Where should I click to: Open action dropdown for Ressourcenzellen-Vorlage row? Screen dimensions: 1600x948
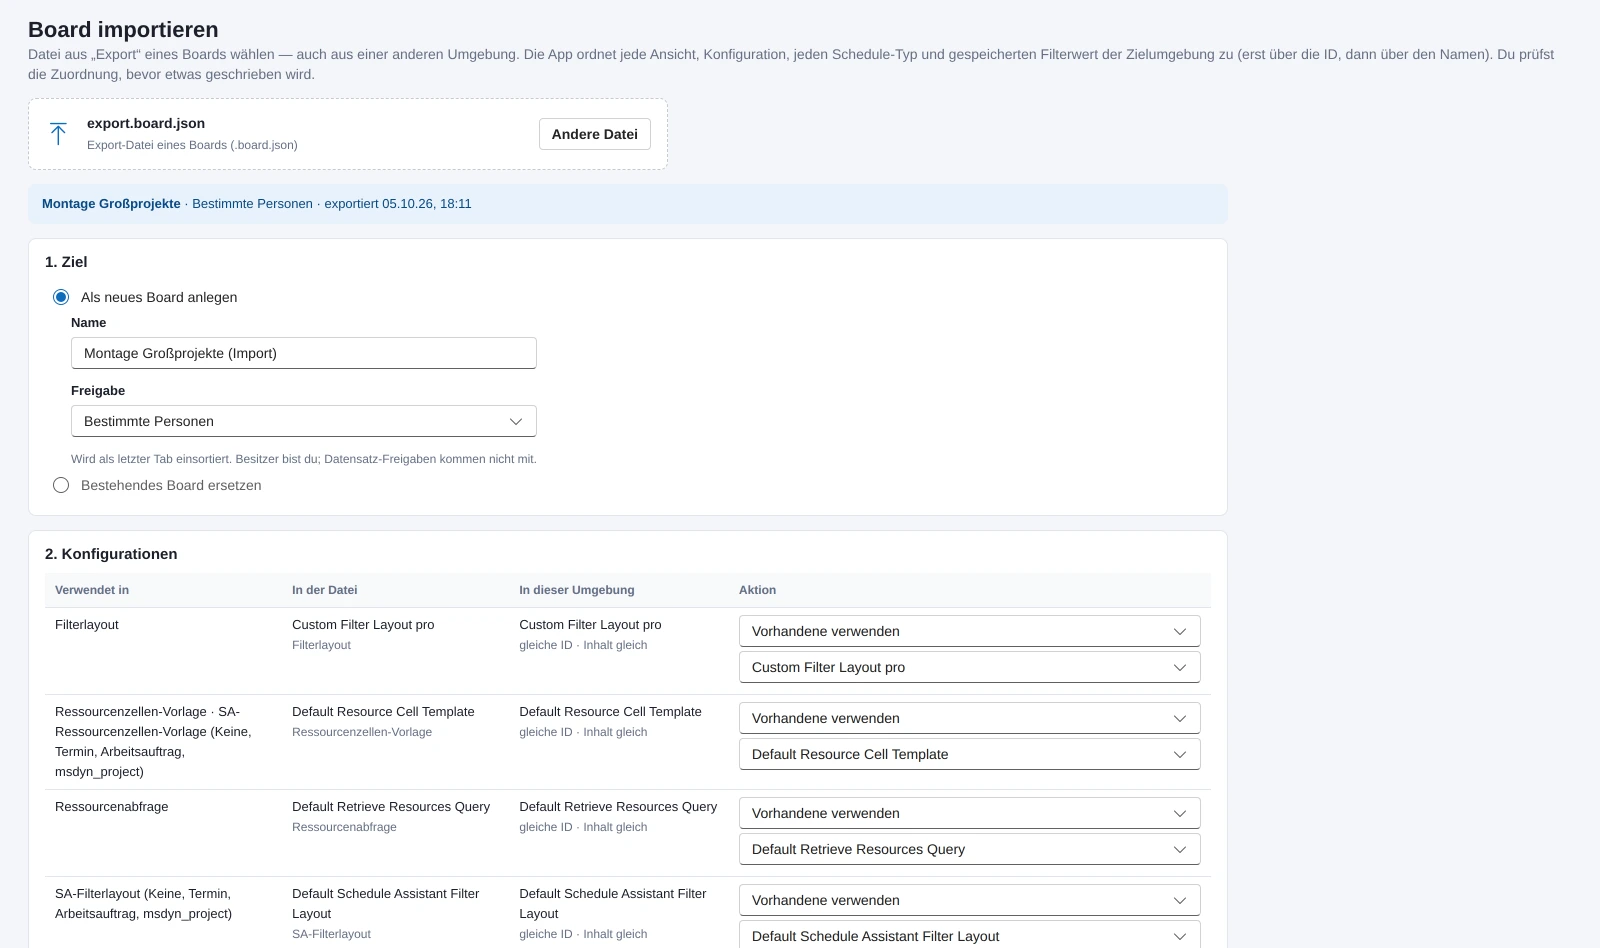point(969,718)
